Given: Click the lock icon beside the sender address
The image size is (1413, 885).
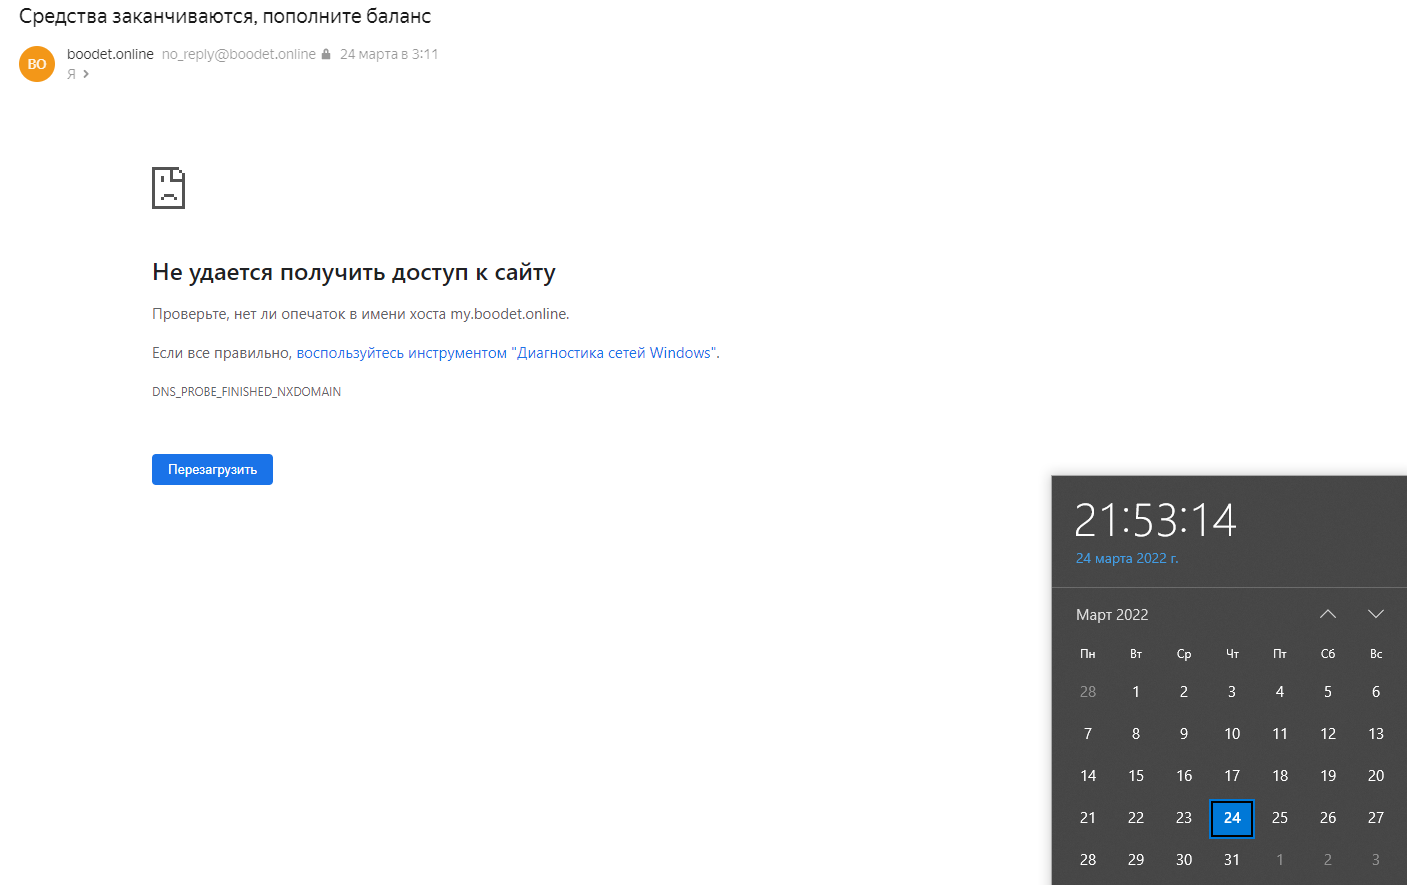Looking at the screenshot, I should tap(325, 54).
